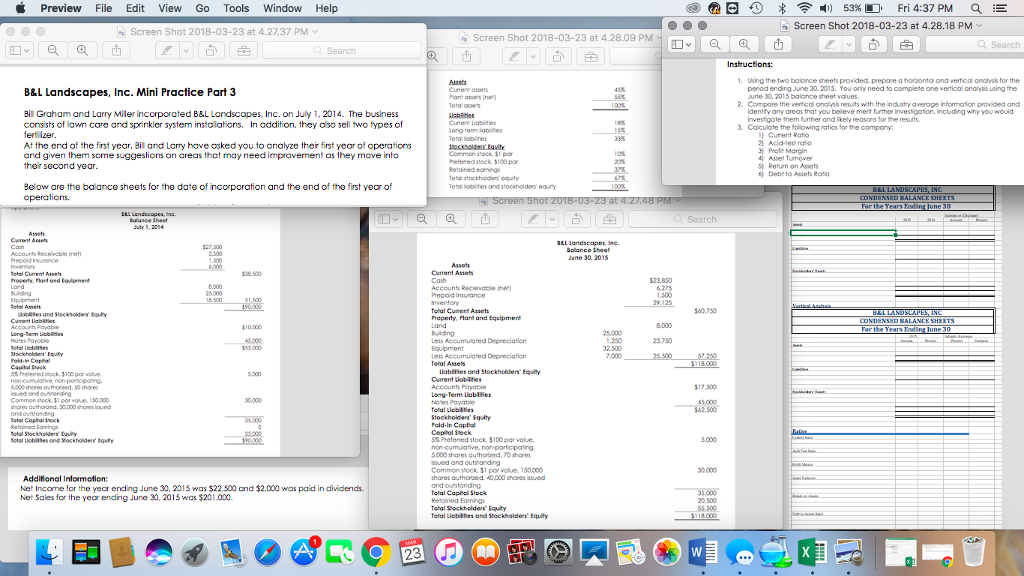The width and height of the screenshot is (1024, 576).
Task: Zoom in within the 4.27.48 PM window
Action: (451, 219)
